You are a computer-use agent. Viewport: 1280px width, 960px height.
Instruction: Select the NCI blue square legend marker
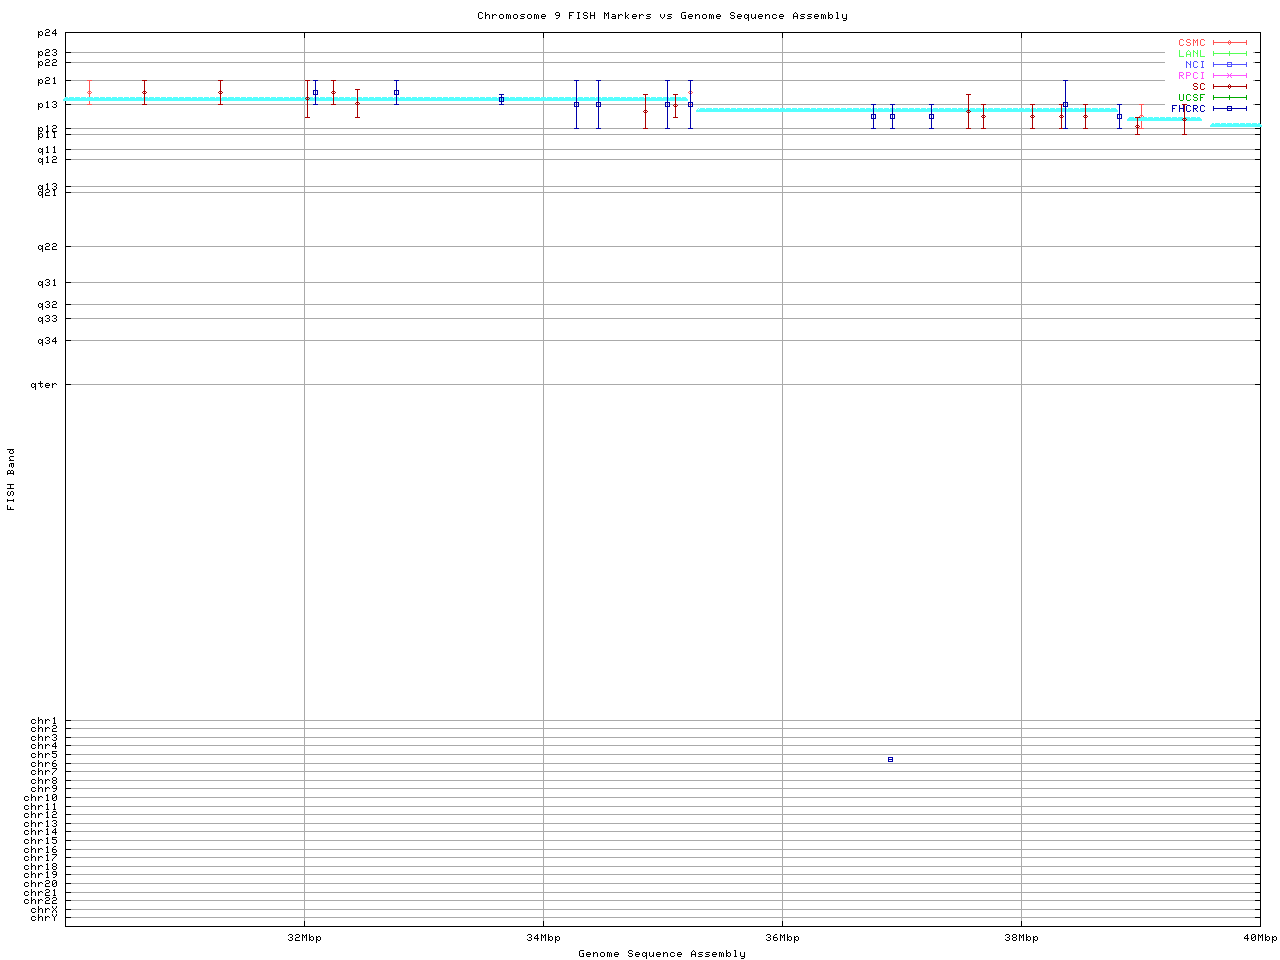(1229, 64)
